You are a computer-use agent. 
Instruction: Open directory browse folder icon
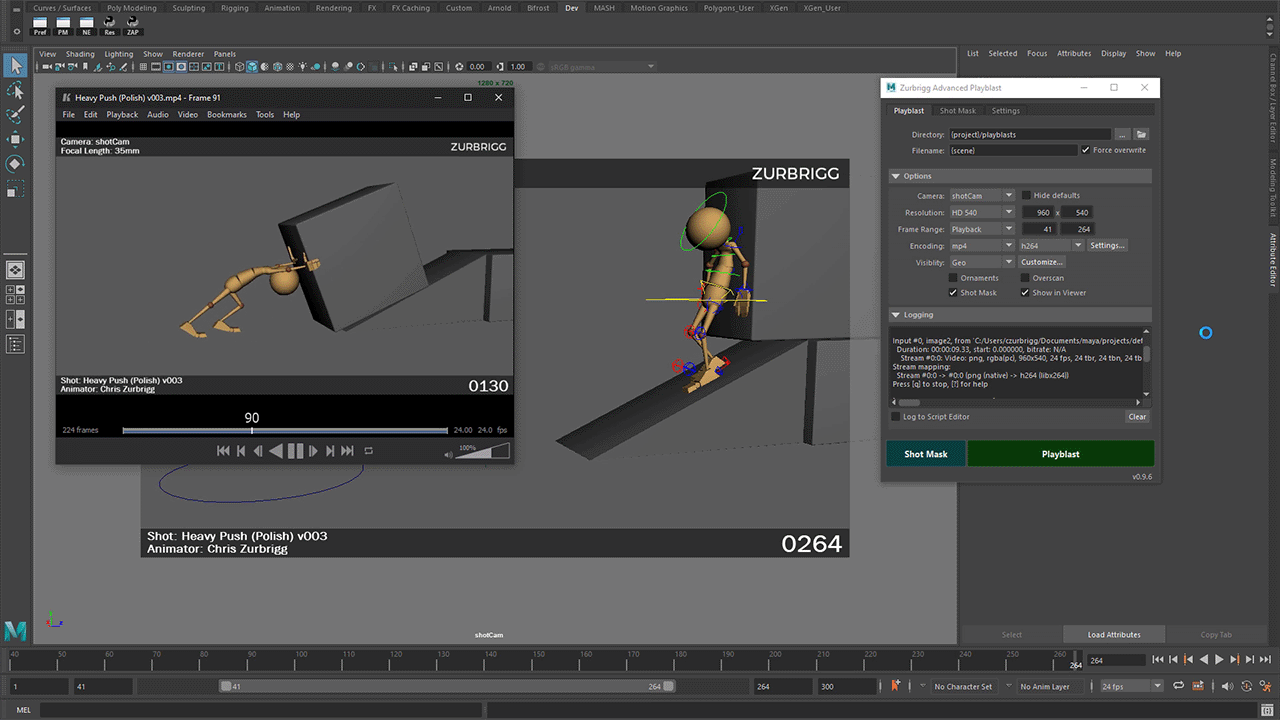1141,134
